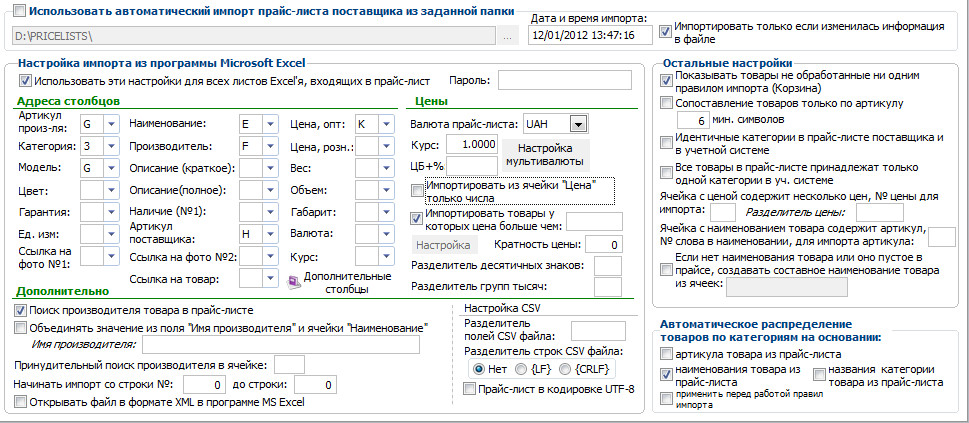Open the Ссылка на фото №2 dropdown

[x=270, y=256]
